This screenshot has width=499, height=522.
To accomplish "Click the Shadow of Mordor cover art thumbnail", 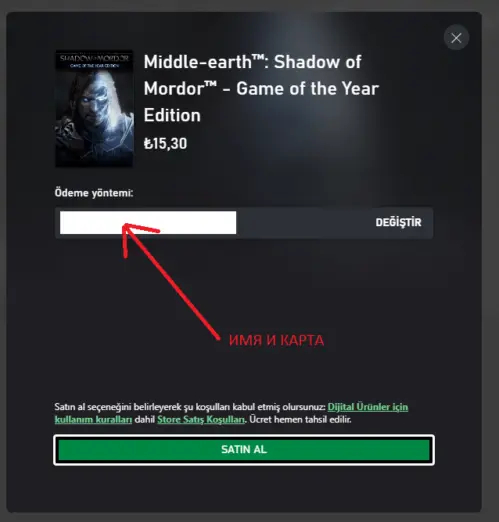I will pyautogui.click(x=94, y=108).
